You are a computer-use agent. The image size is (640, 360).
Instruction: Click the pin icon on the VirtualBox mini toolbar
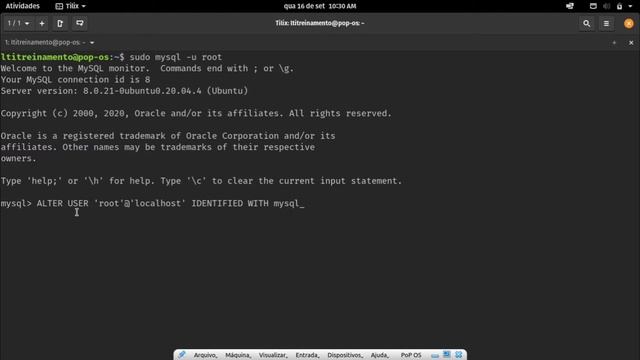[x=182, y=355]
